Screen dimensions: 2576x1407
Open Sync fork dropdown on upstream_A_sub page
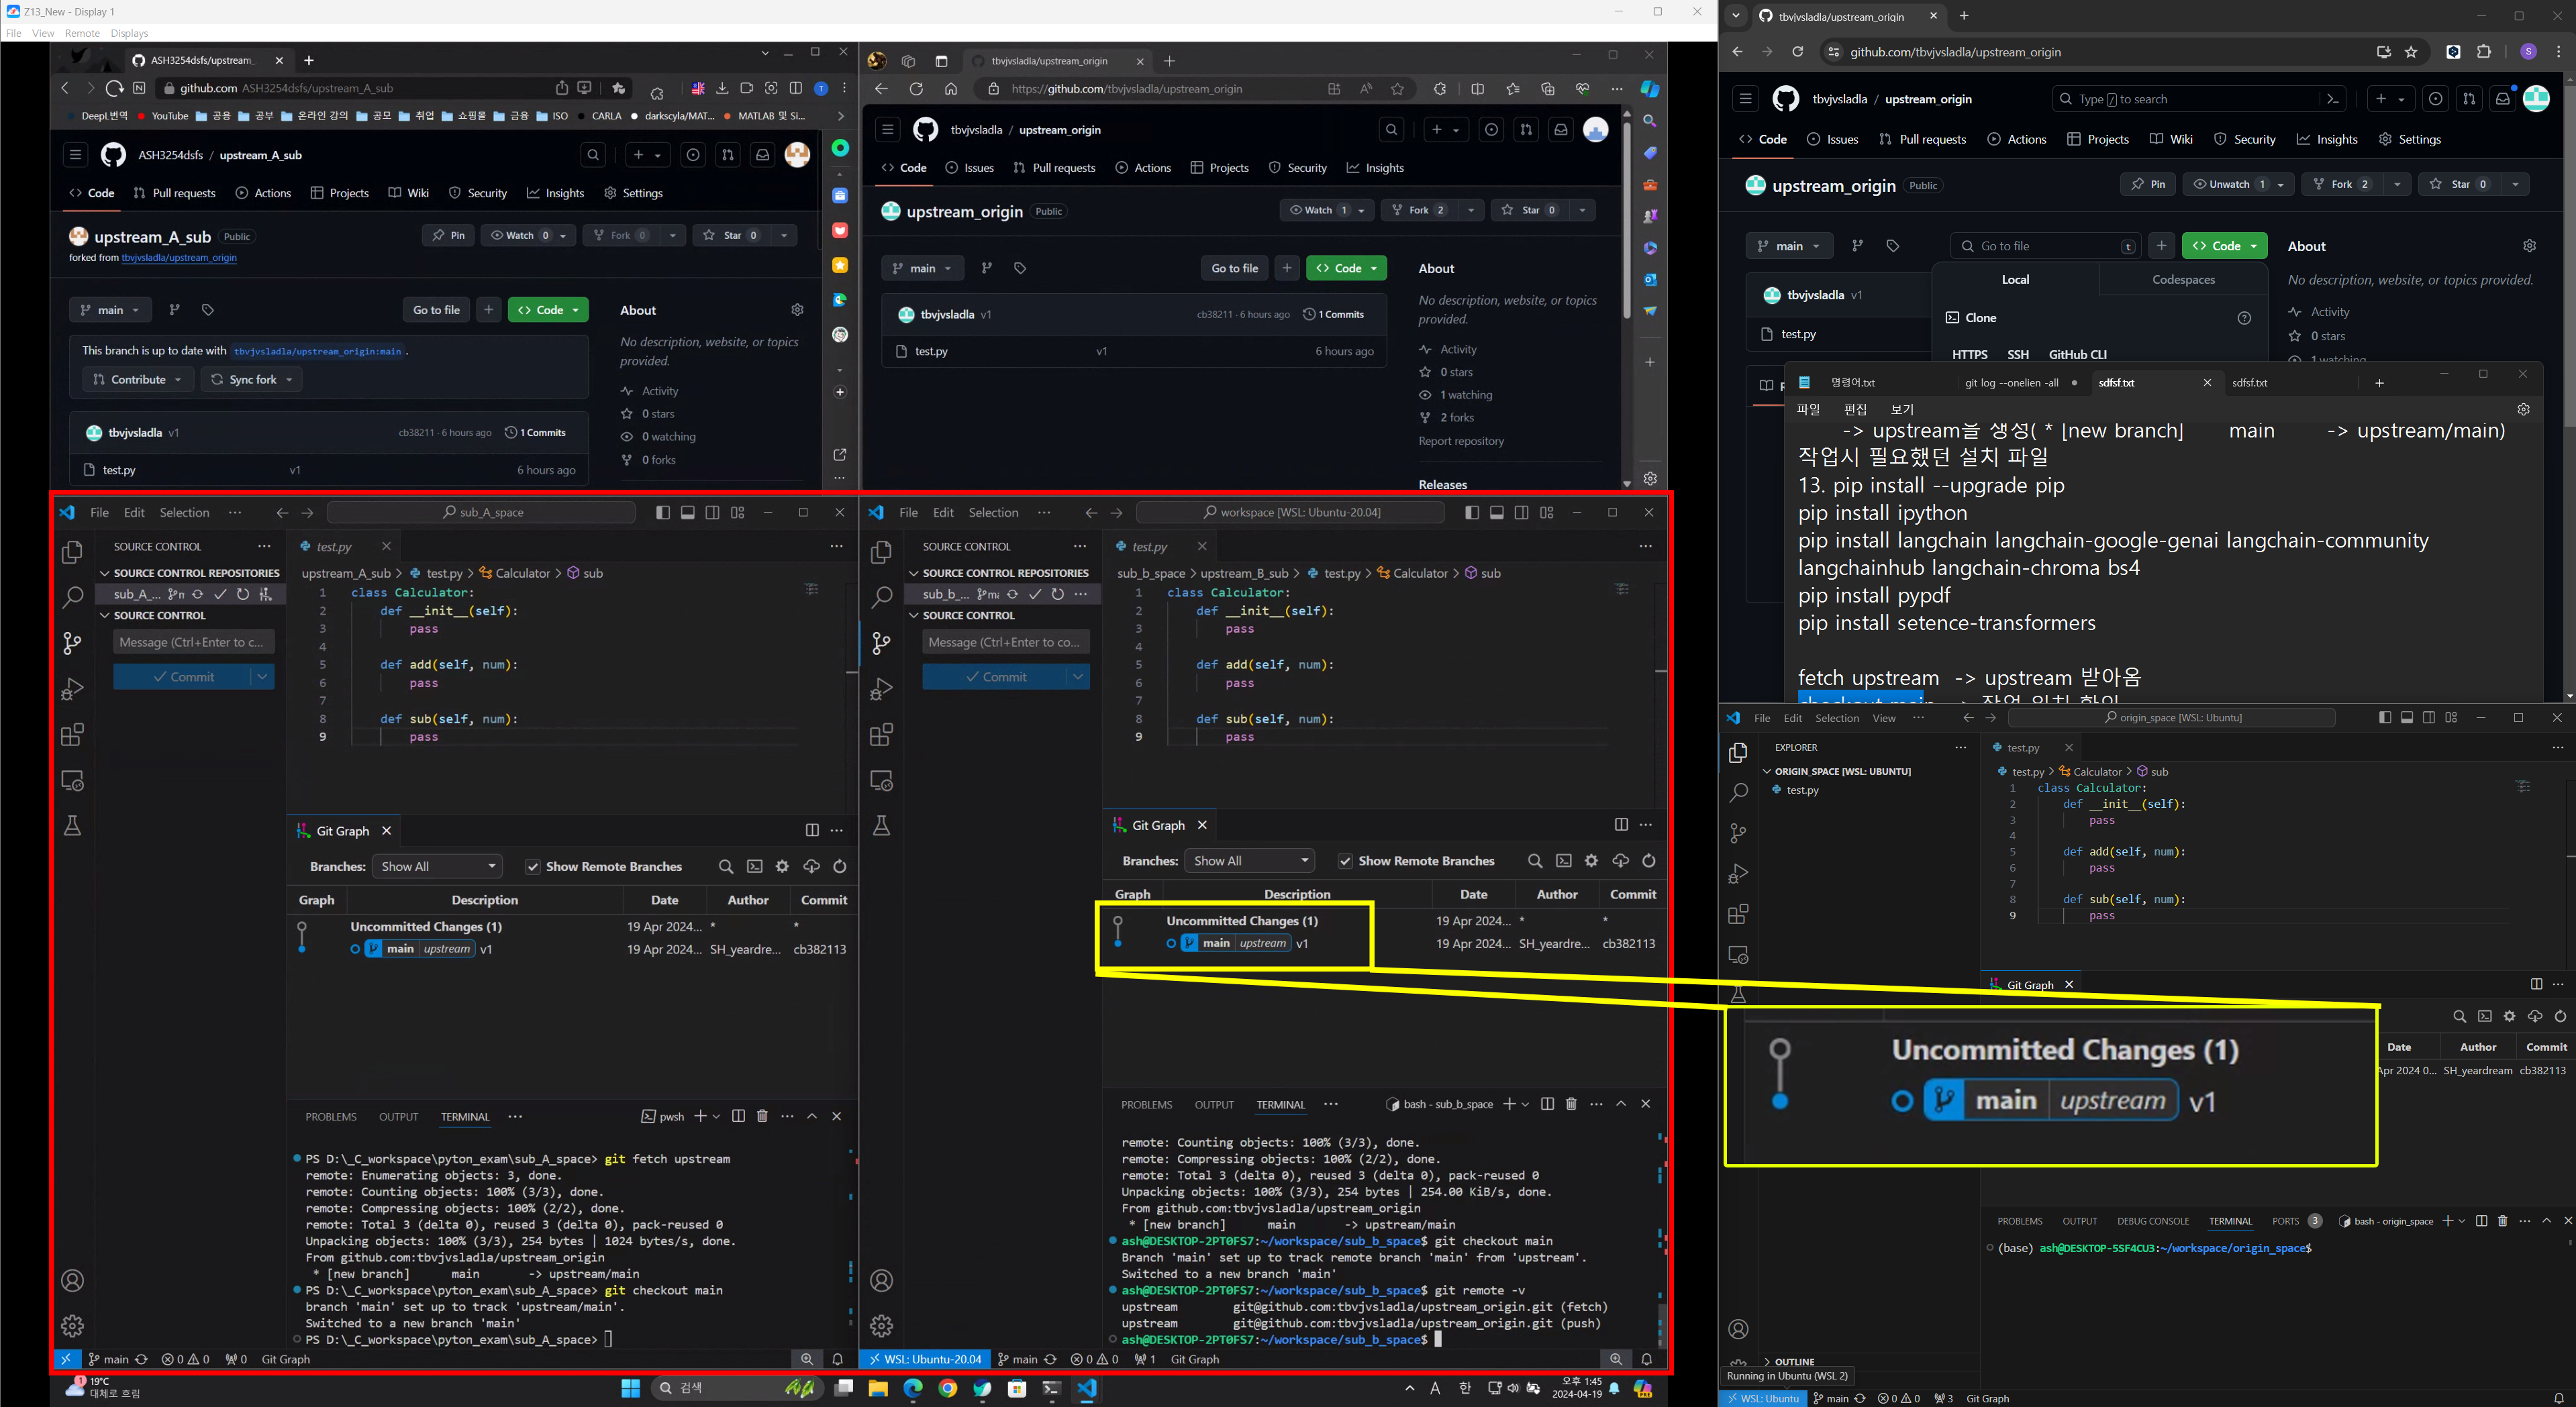252,380
